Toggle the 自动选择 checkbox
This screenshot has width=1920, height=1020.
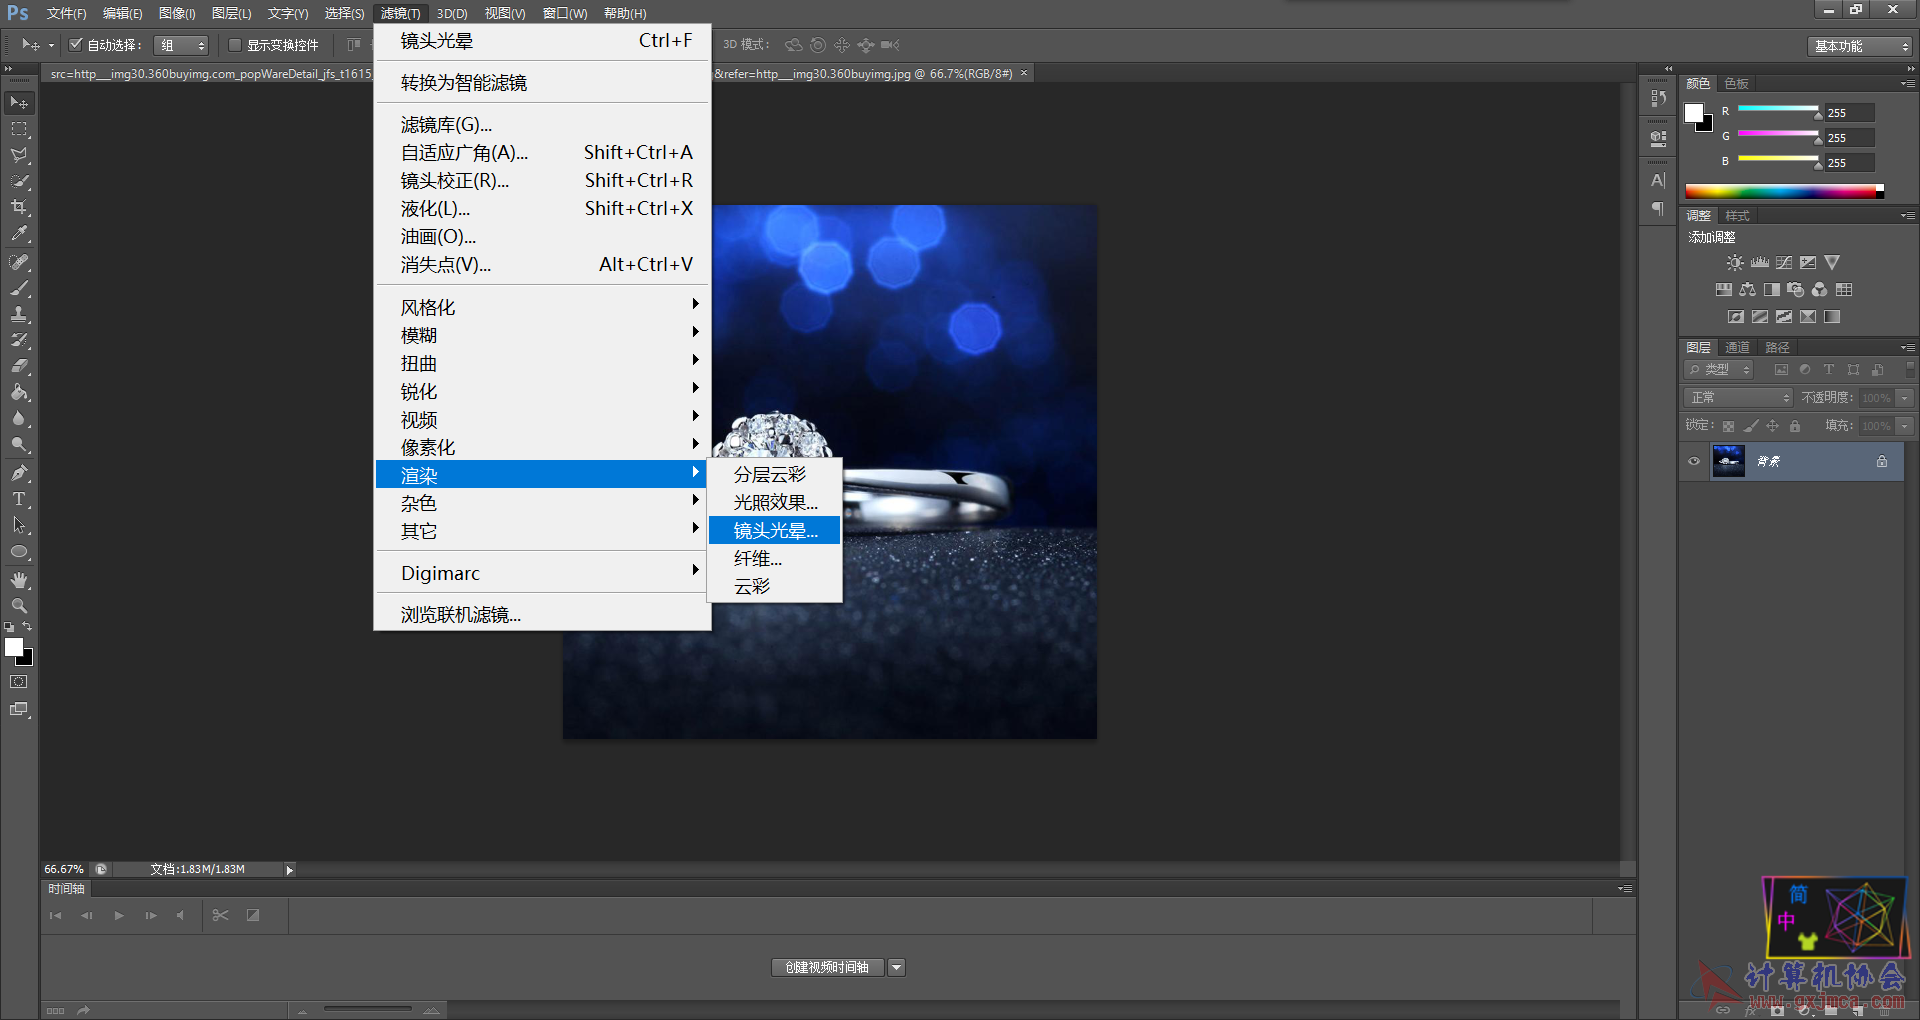click(75, 45)
